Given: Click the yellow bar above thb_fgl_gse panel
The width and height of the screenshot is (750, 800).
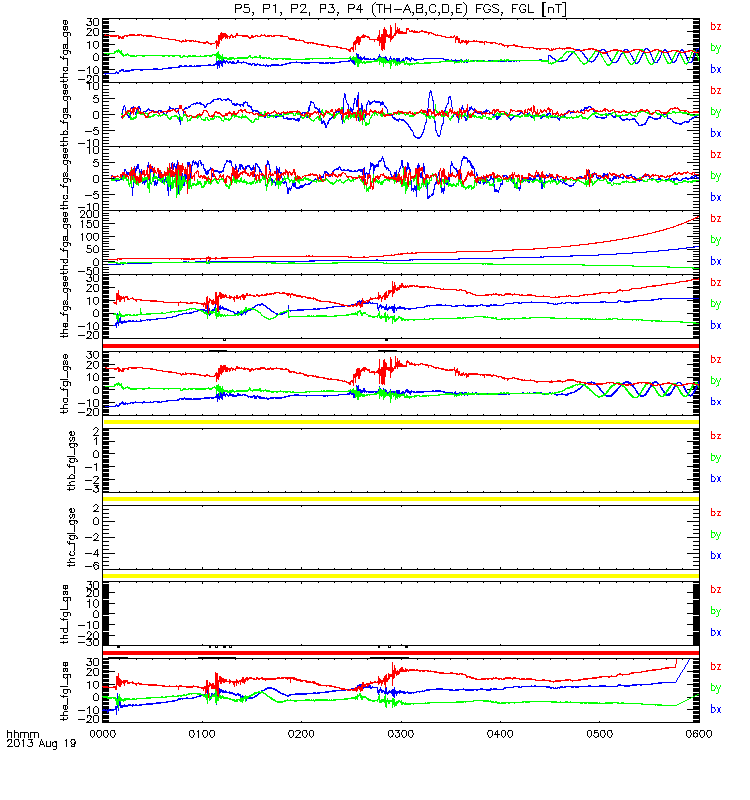Looking at the screenshot, I should [x=401, y=422].
